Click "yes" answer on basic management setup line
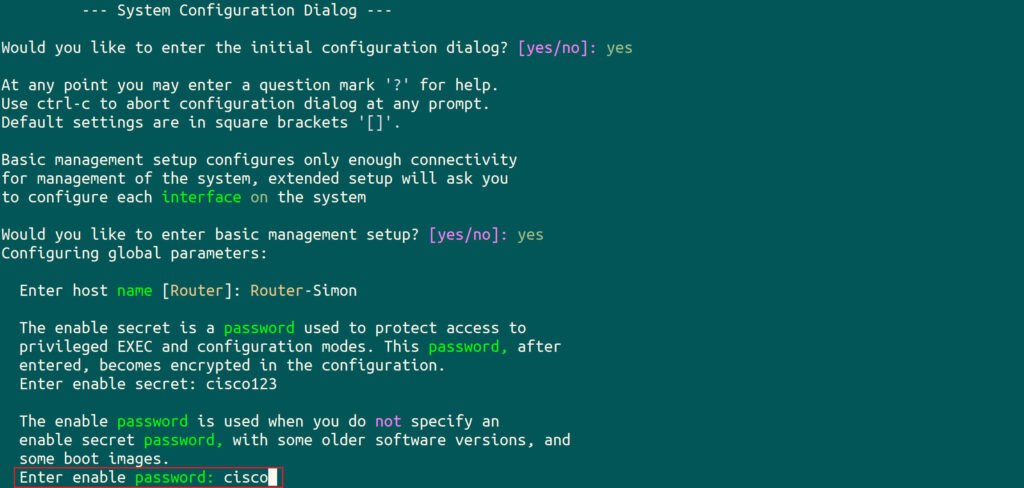The width and height of the screenshot is (1024, 488). (530, 234)
